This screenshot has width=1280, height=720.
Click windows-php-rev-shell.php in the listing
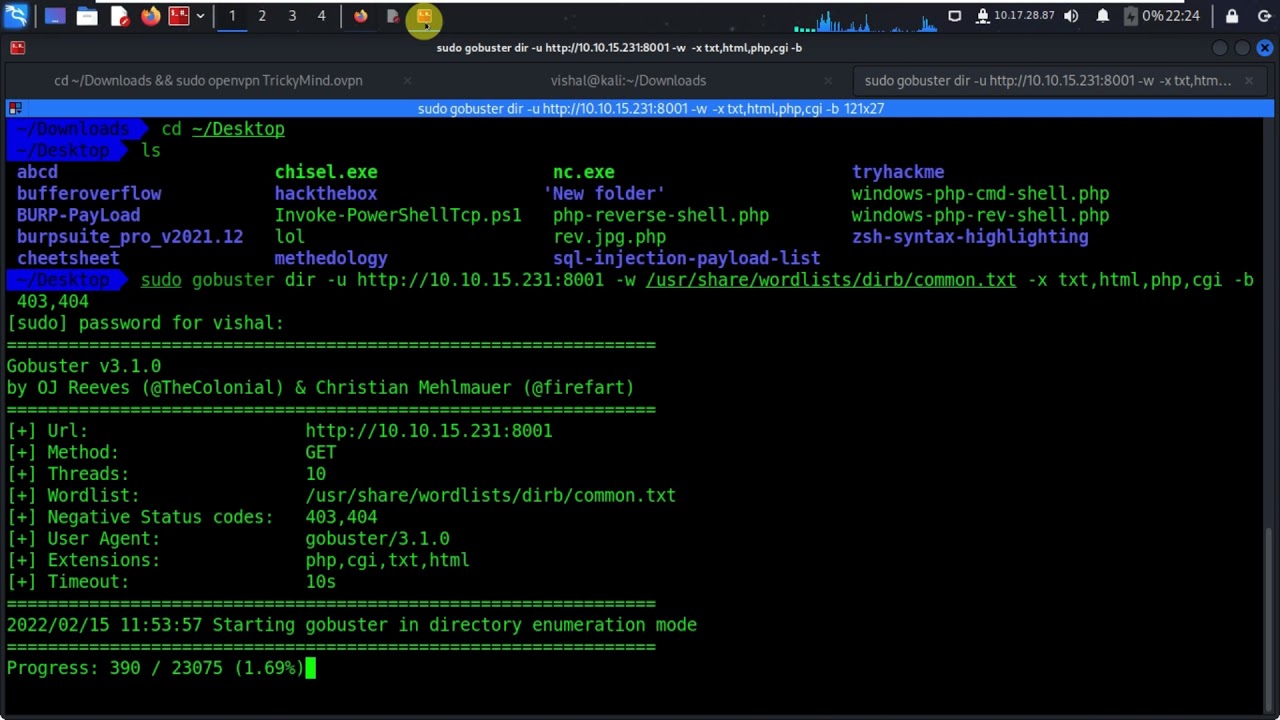click(980, 215)
